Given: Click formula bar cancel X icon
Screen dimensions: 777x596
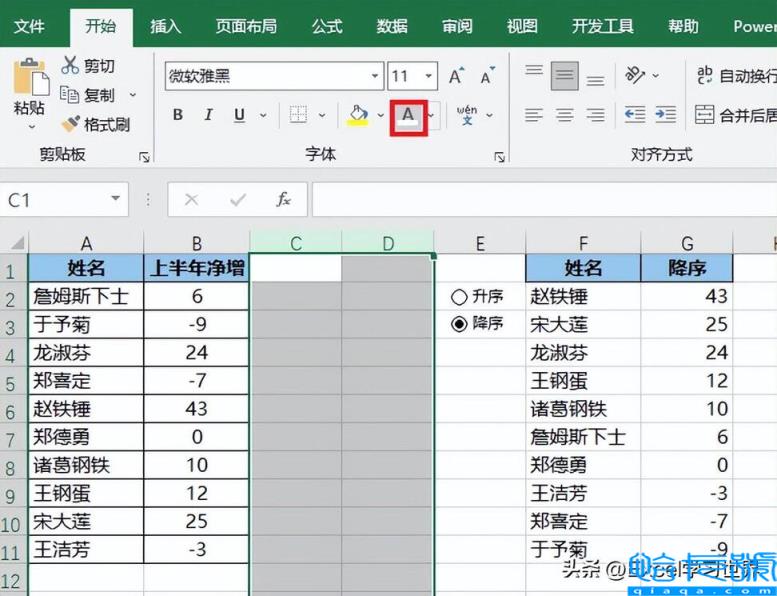Looking at the screenshot, I should pos(191,200).
